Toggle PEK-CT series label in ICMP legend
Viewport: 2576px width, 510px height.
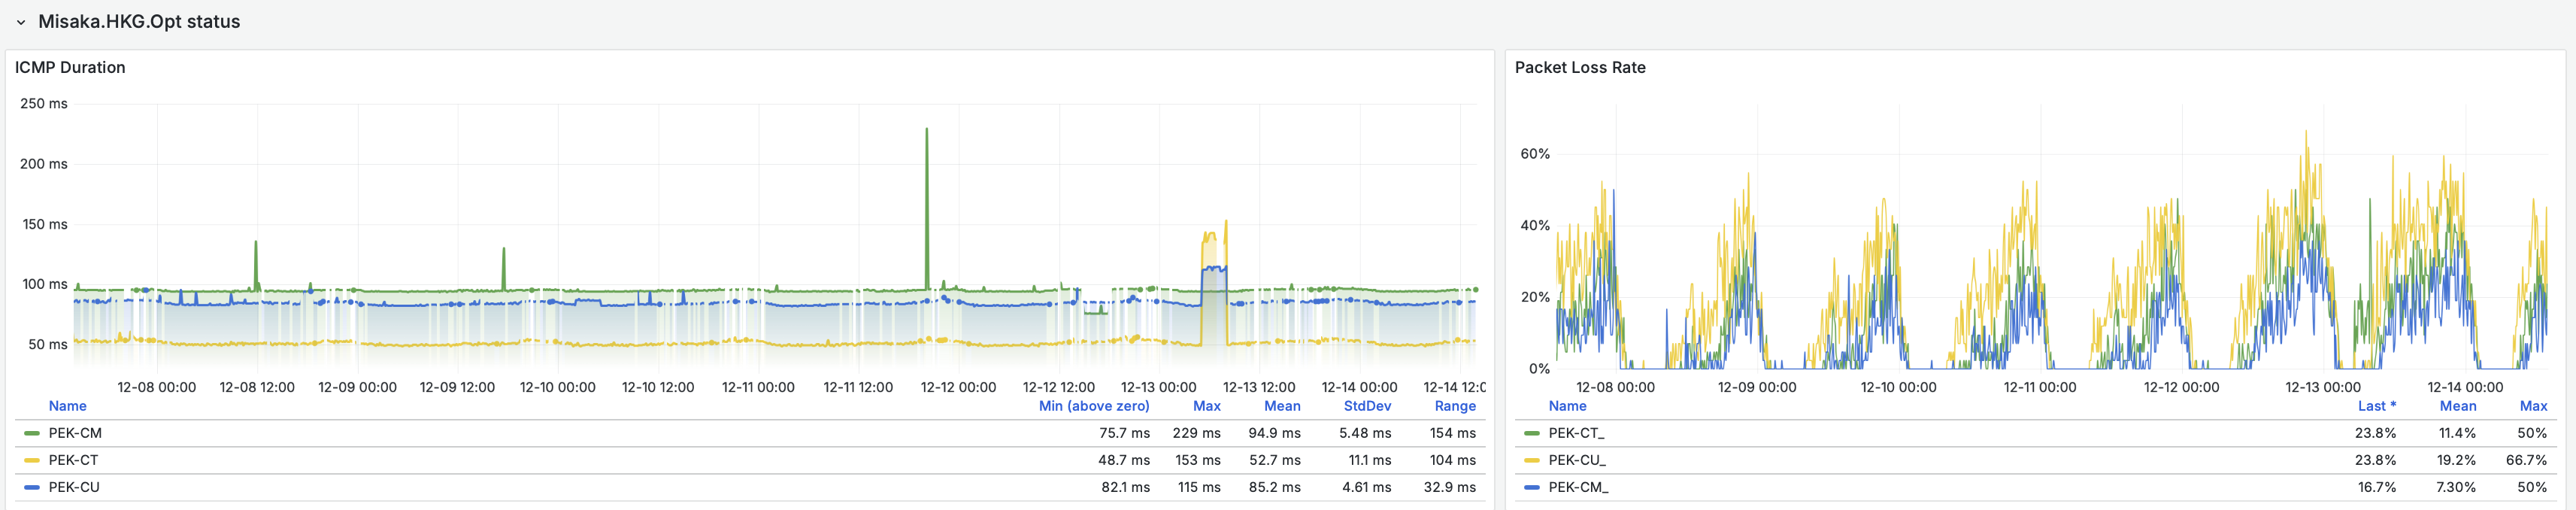(73, 460)
